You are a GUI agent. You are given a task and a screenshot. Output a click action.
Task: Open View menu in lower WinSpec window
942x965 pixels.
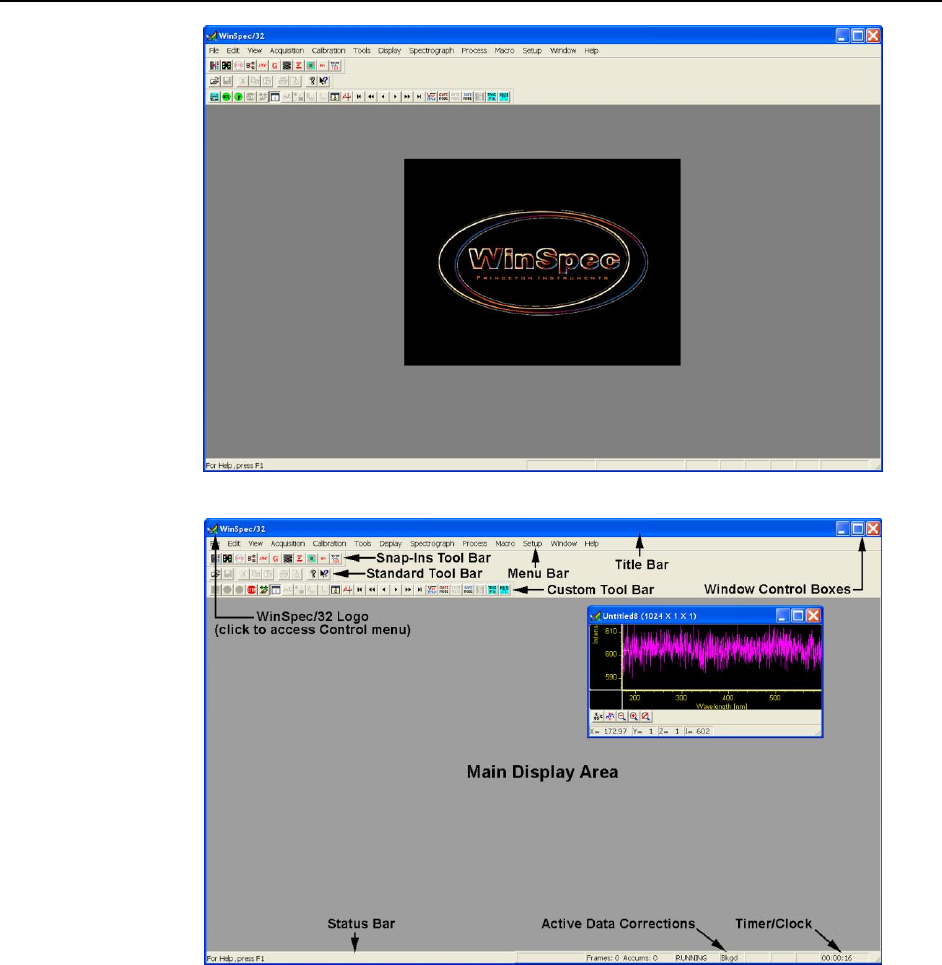[255, 543]
